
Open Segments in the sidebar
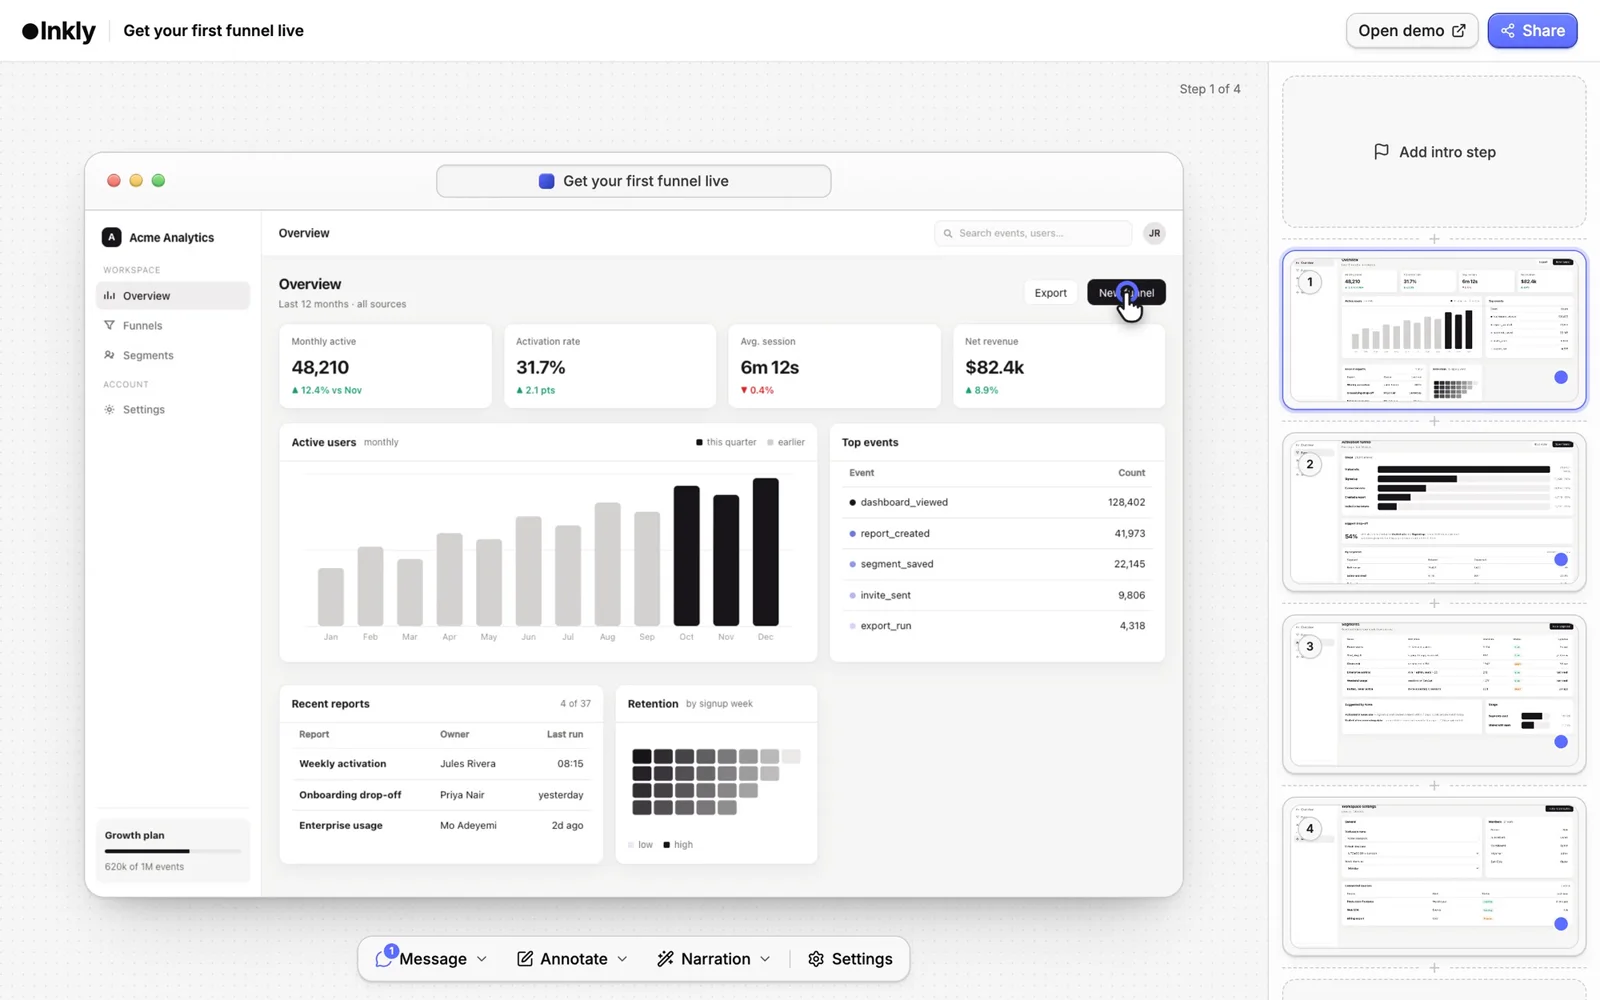(173, 356)
